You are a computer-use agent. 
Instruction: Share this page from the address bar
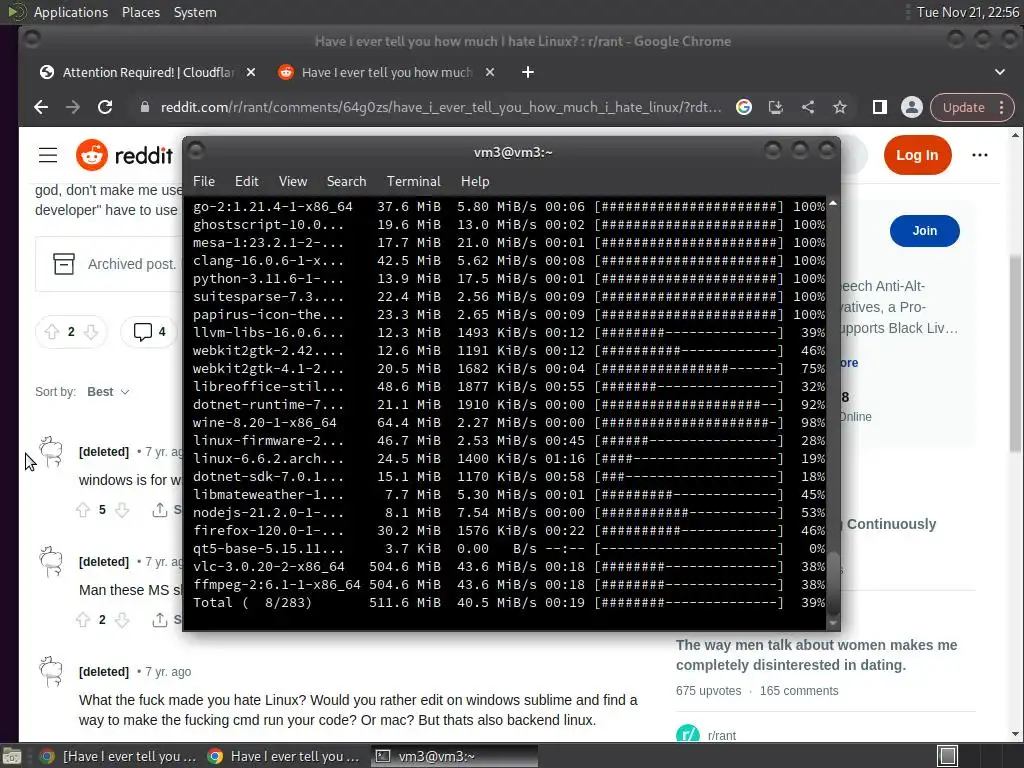point(808,107)
